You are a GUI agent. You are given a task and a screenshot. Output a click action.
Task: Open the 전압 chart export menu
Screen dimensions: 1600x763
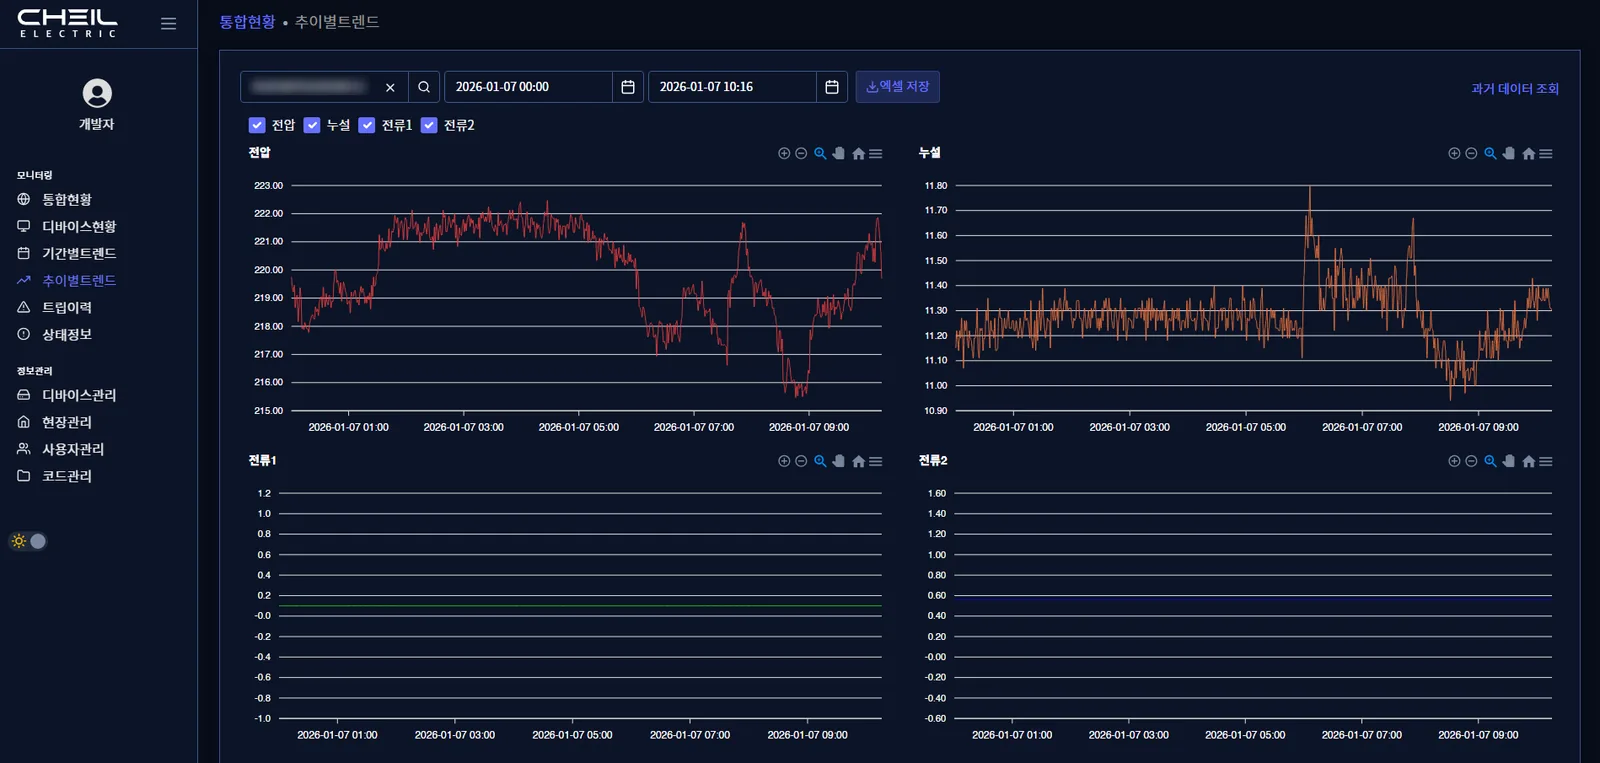coord(876,153)
